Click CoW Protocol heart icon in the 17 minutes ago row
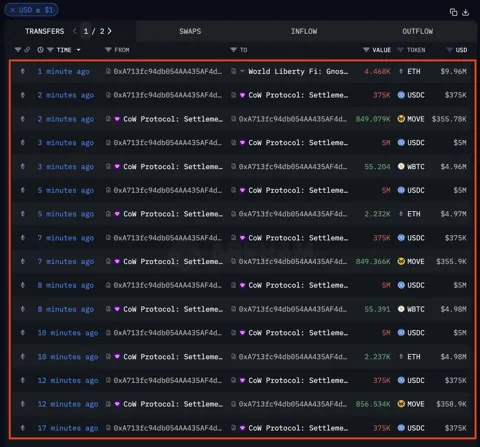The image size is (480, 447). click(x=242, y=428)
